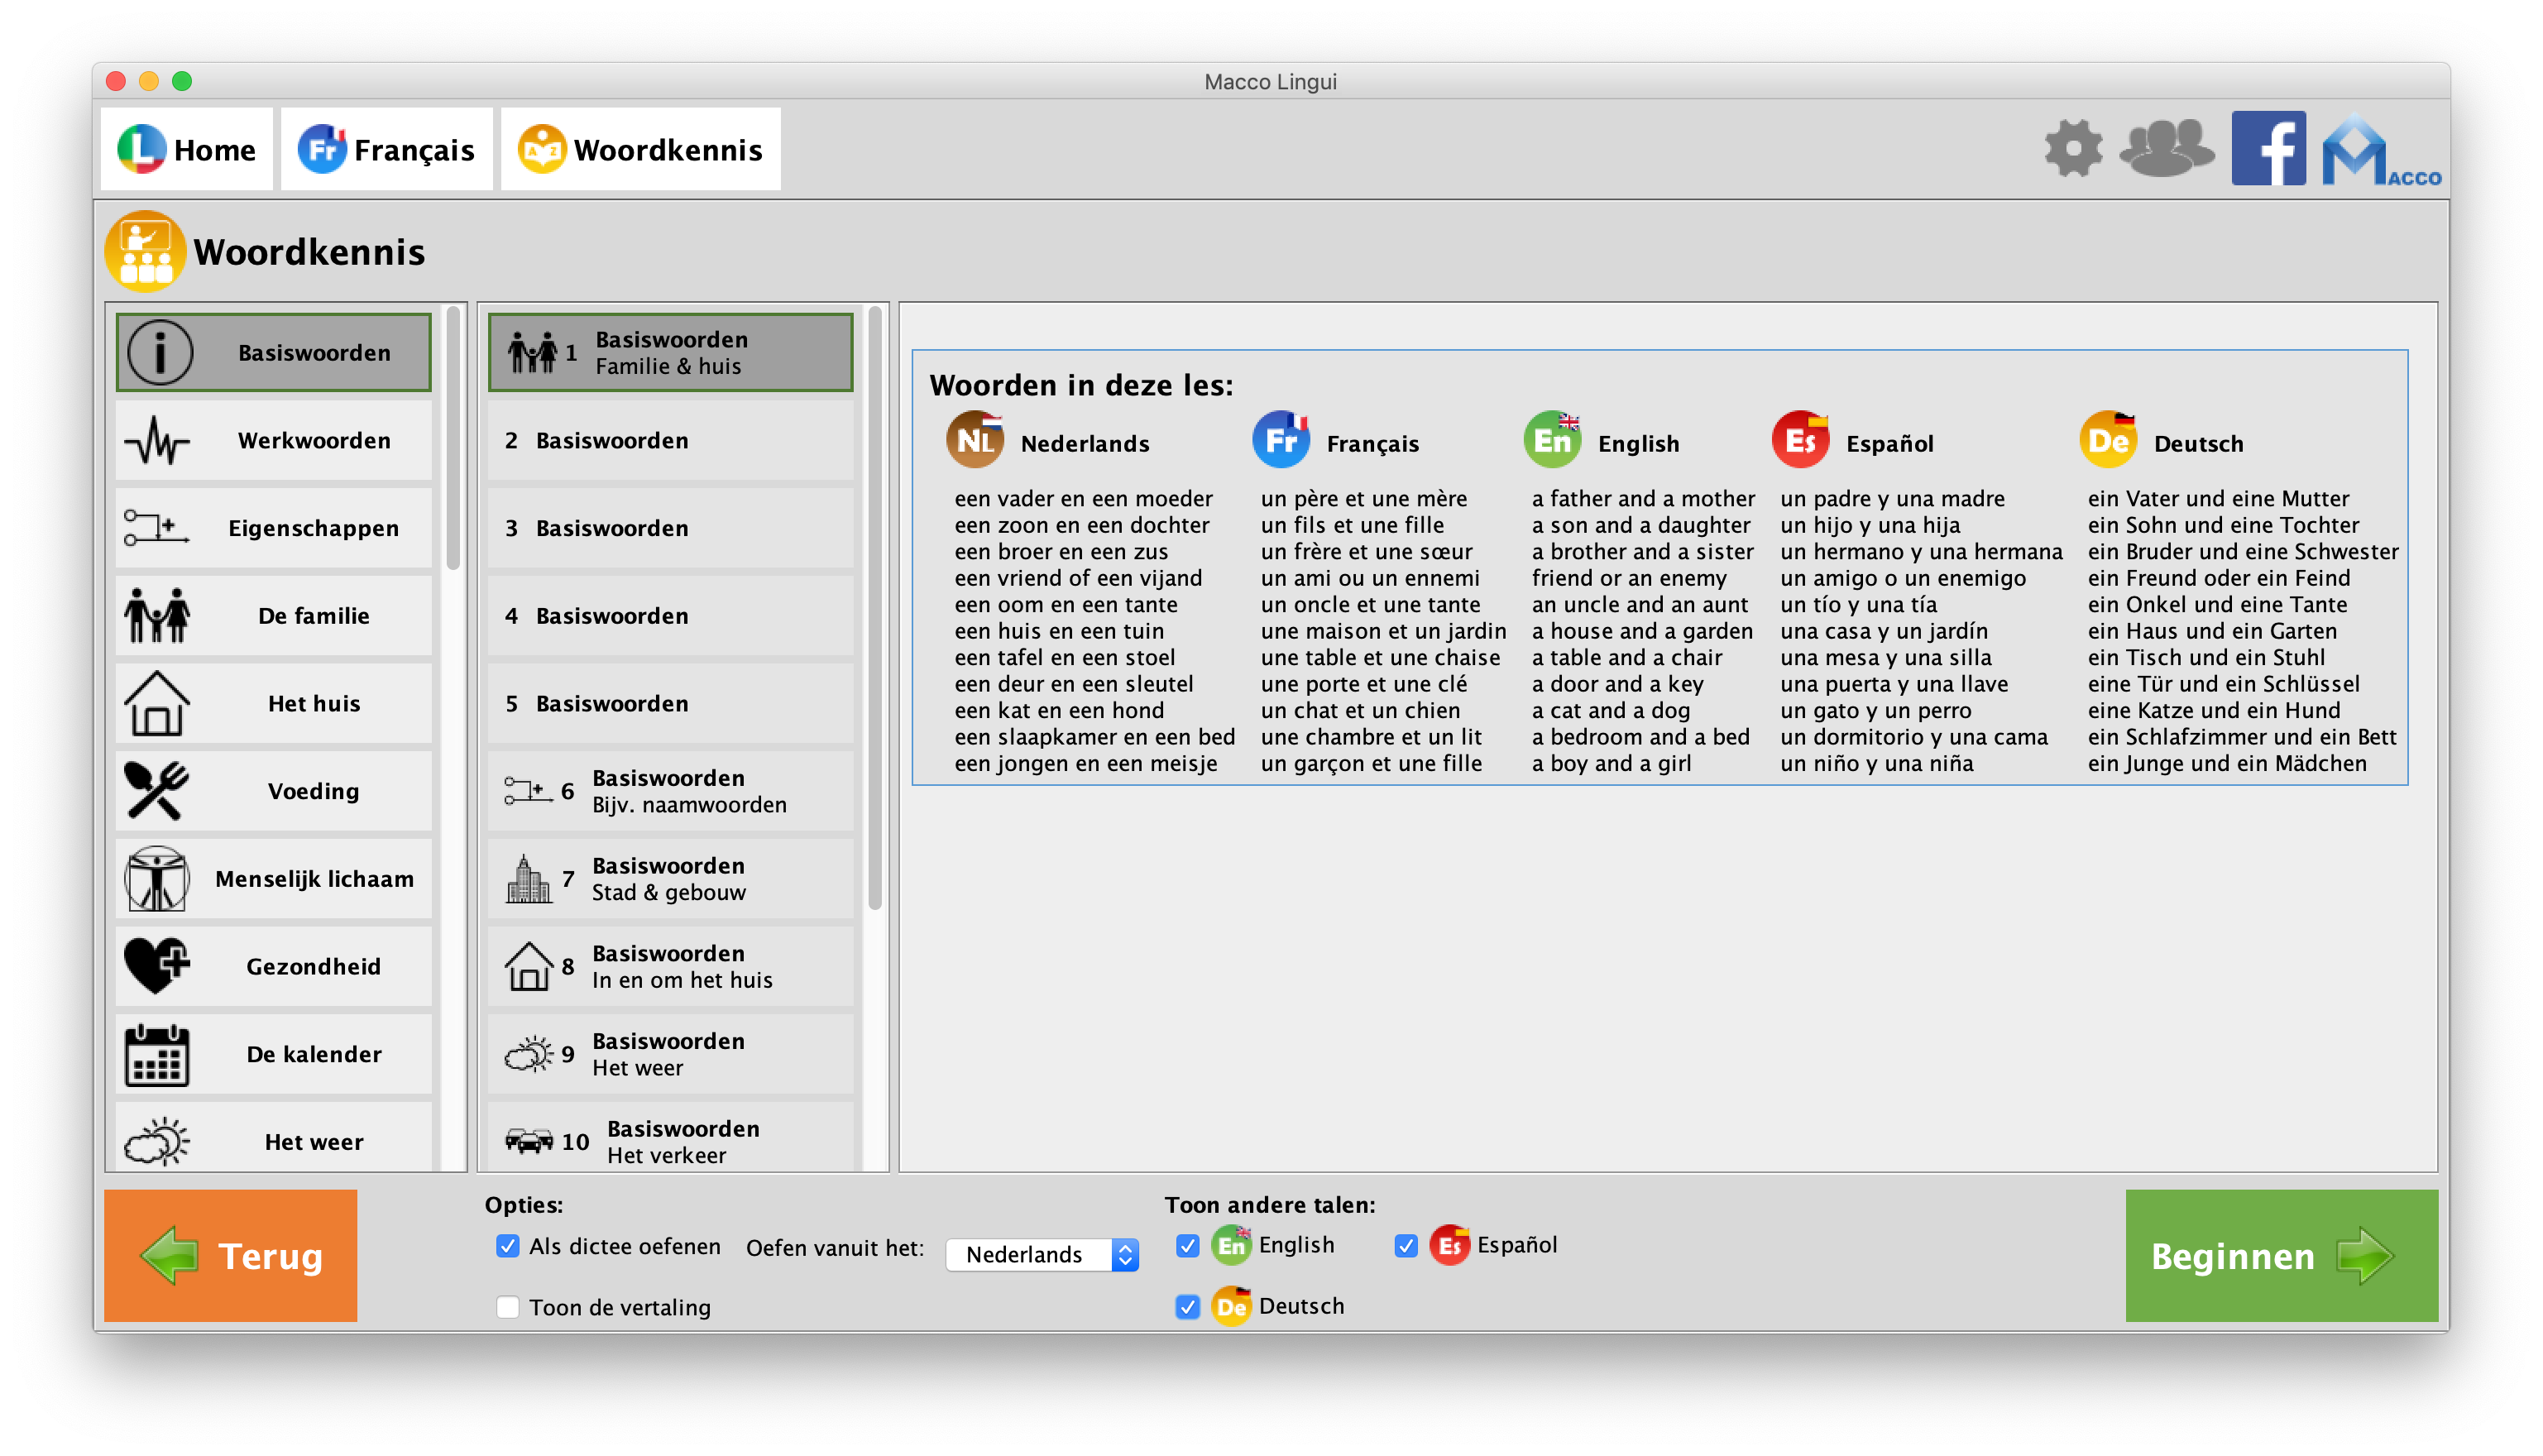
Task: Select lesson 7 Stad & gebouw
Action: click(x=670, y=879)
